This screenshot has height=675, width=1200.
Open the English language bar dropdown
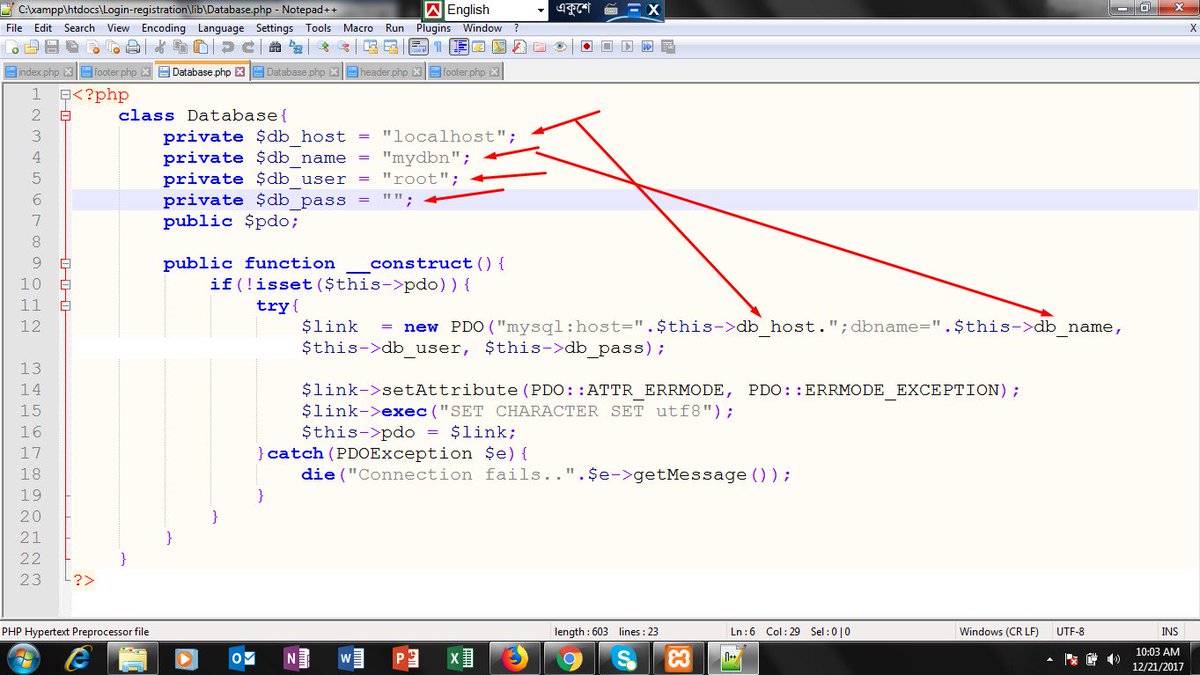pos(543,10)
